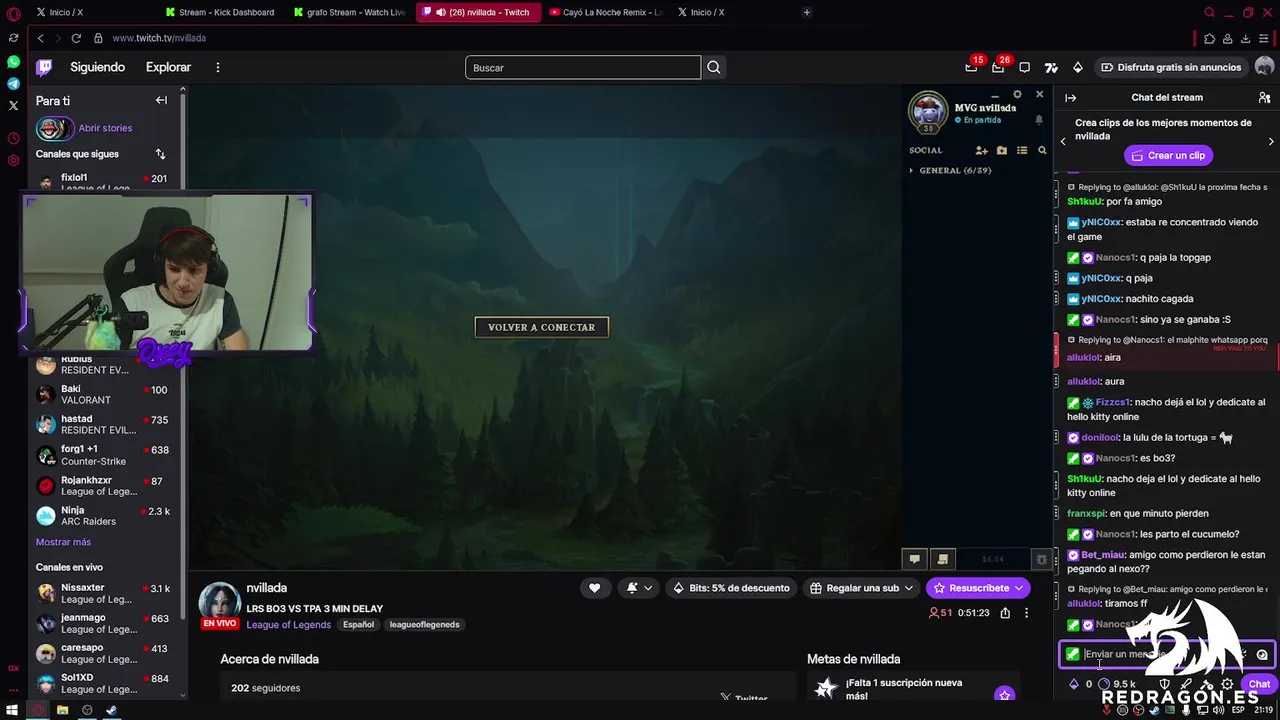Open Opera sidebar settings gear
Screen dimensions: 1280x720
pyautogui.click(x=13, y=160)
